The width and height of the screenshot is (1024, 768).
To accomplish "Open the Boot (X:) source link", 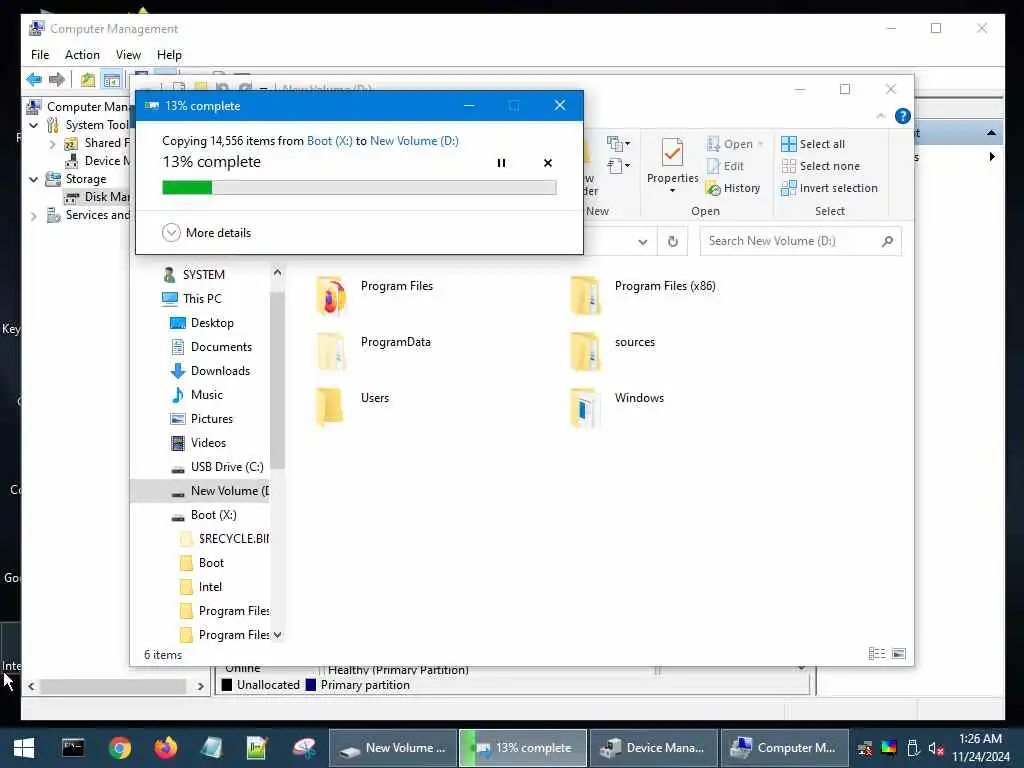I will tap(329, 140).
